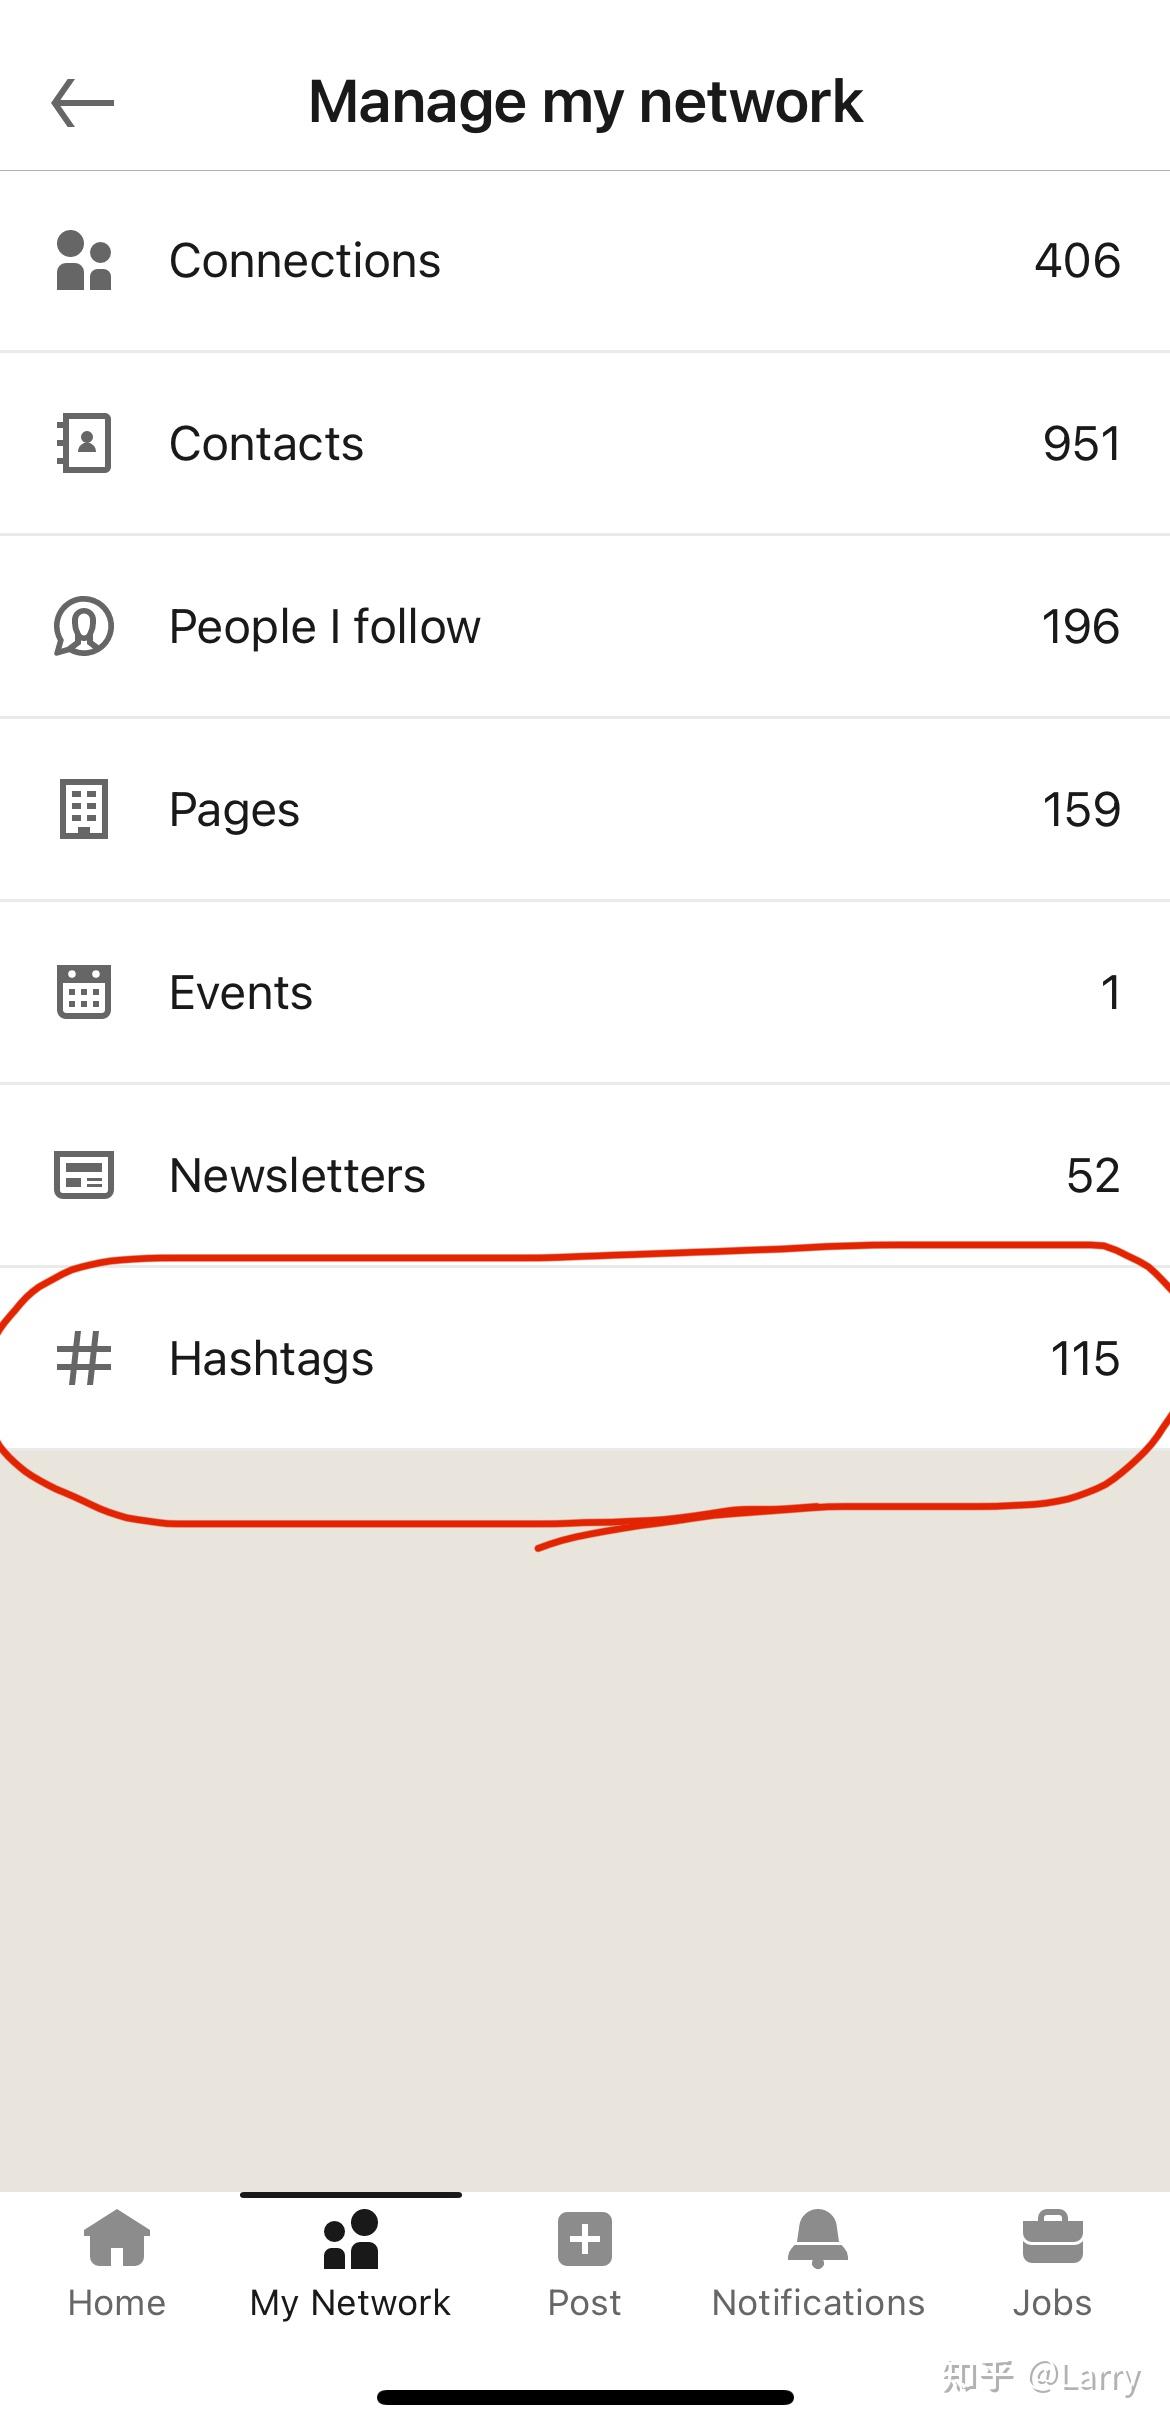Tap the Hashtags count 115
The image size is (1170, 2429).
coord(1084,1359)
